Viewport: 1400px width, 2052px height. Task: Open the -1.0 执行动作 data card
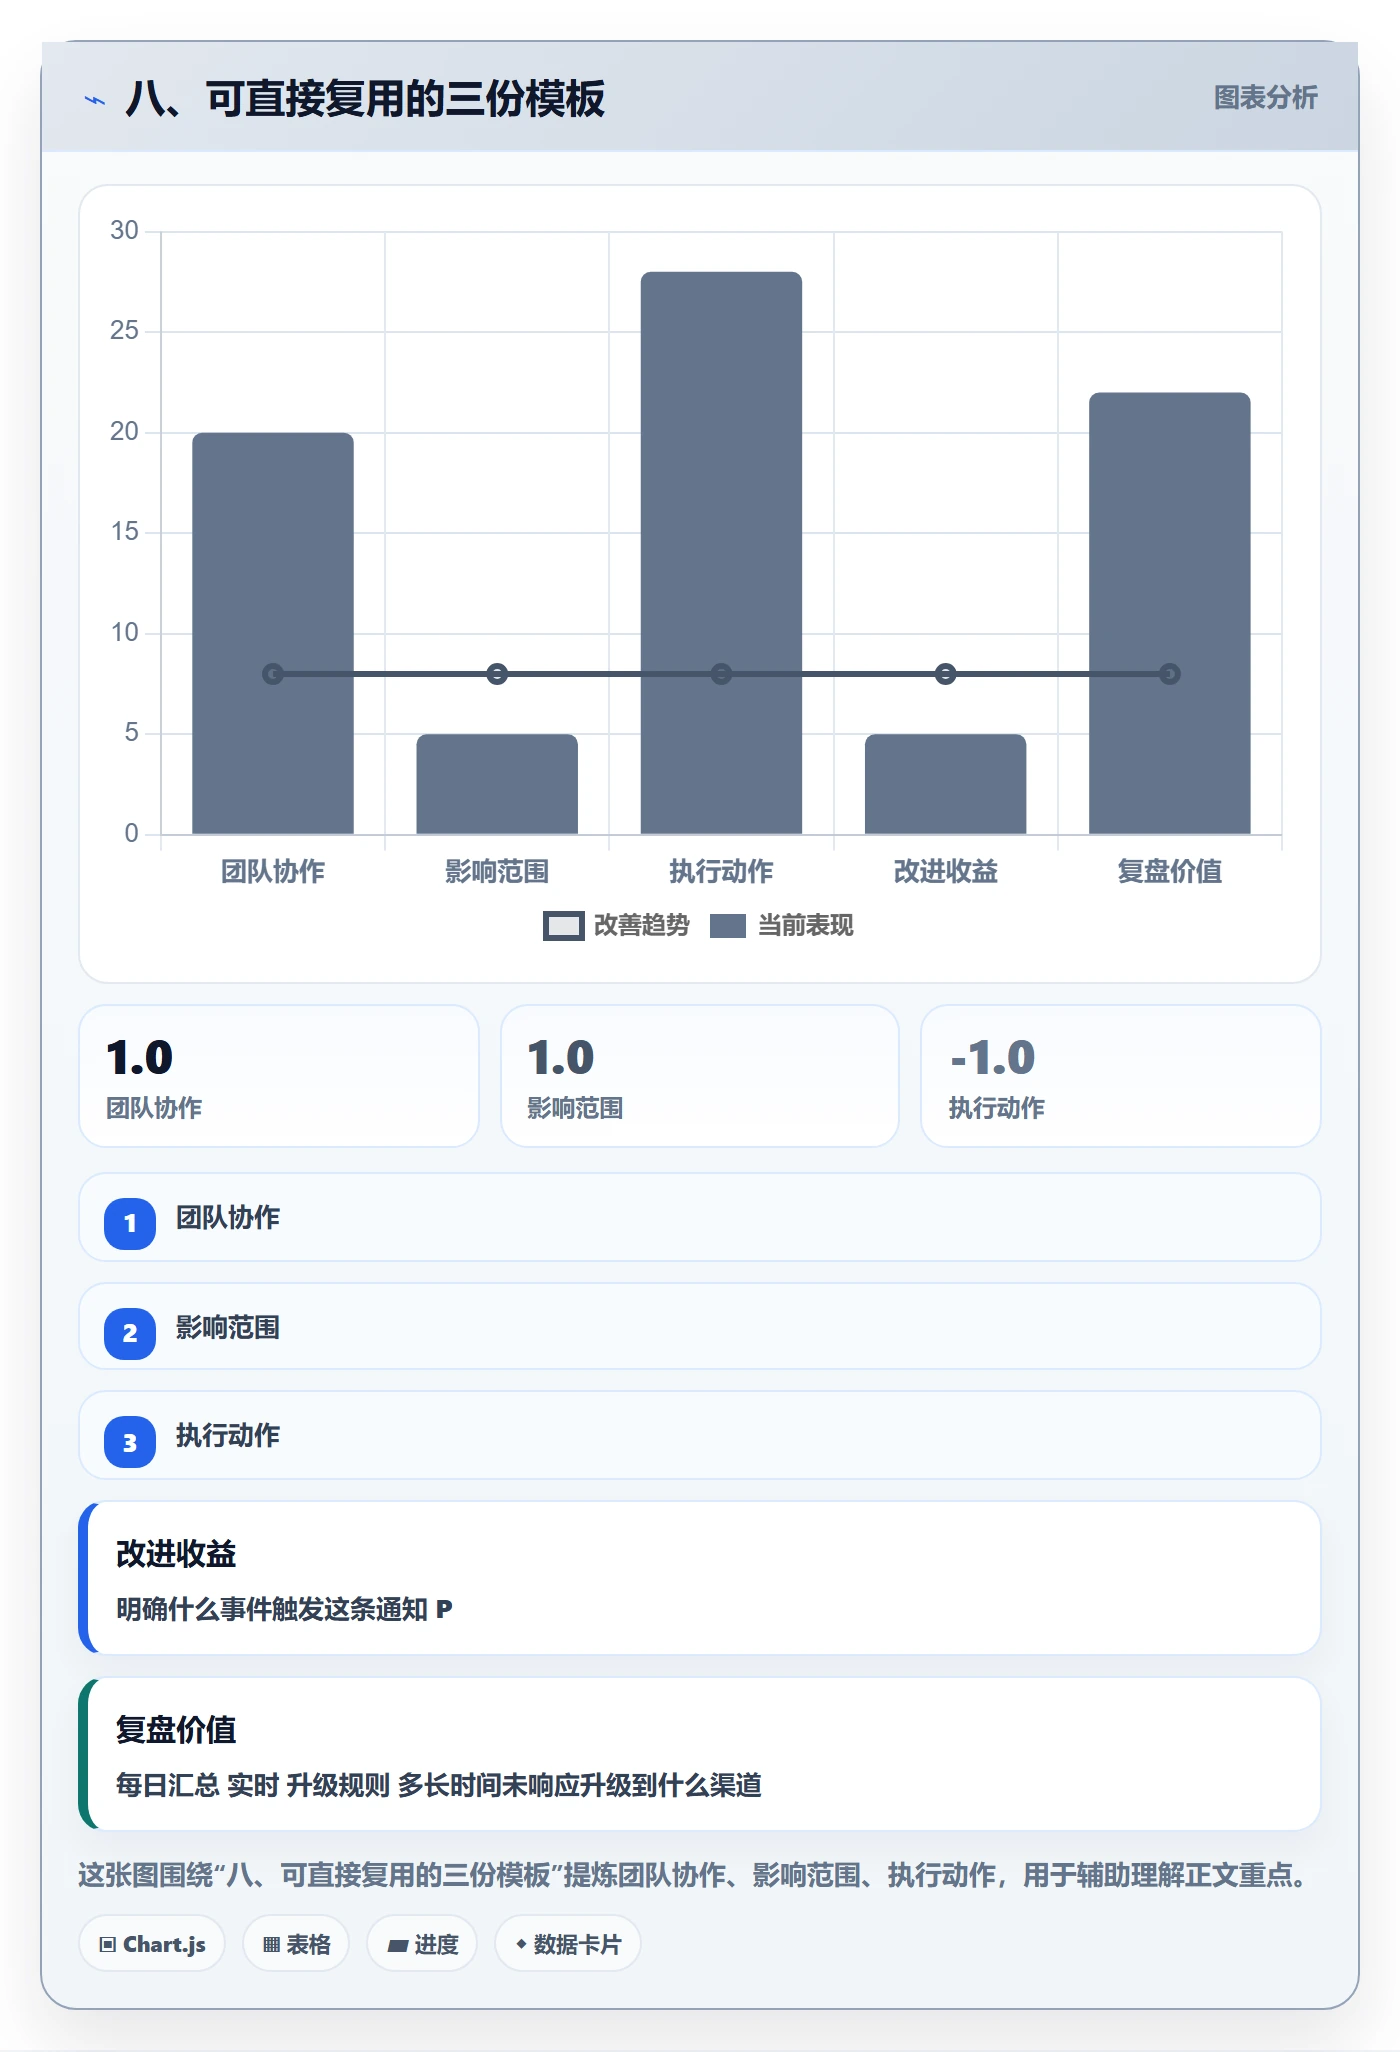click(1121, 1076)
